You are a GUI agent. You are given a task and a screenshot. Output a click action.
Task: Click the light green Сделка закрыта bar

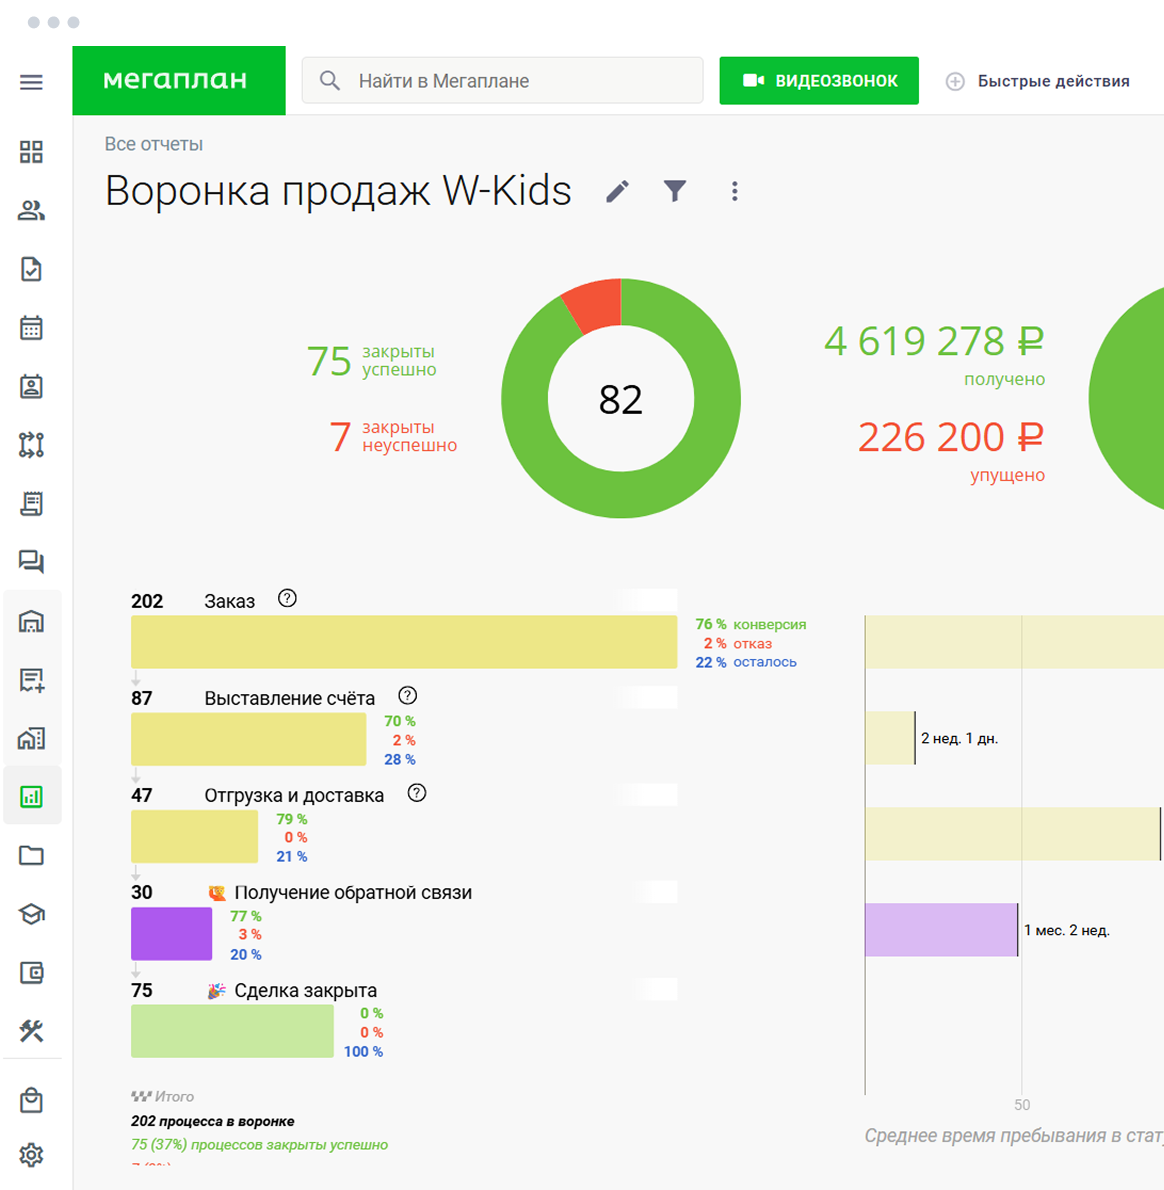[232, 1031]
